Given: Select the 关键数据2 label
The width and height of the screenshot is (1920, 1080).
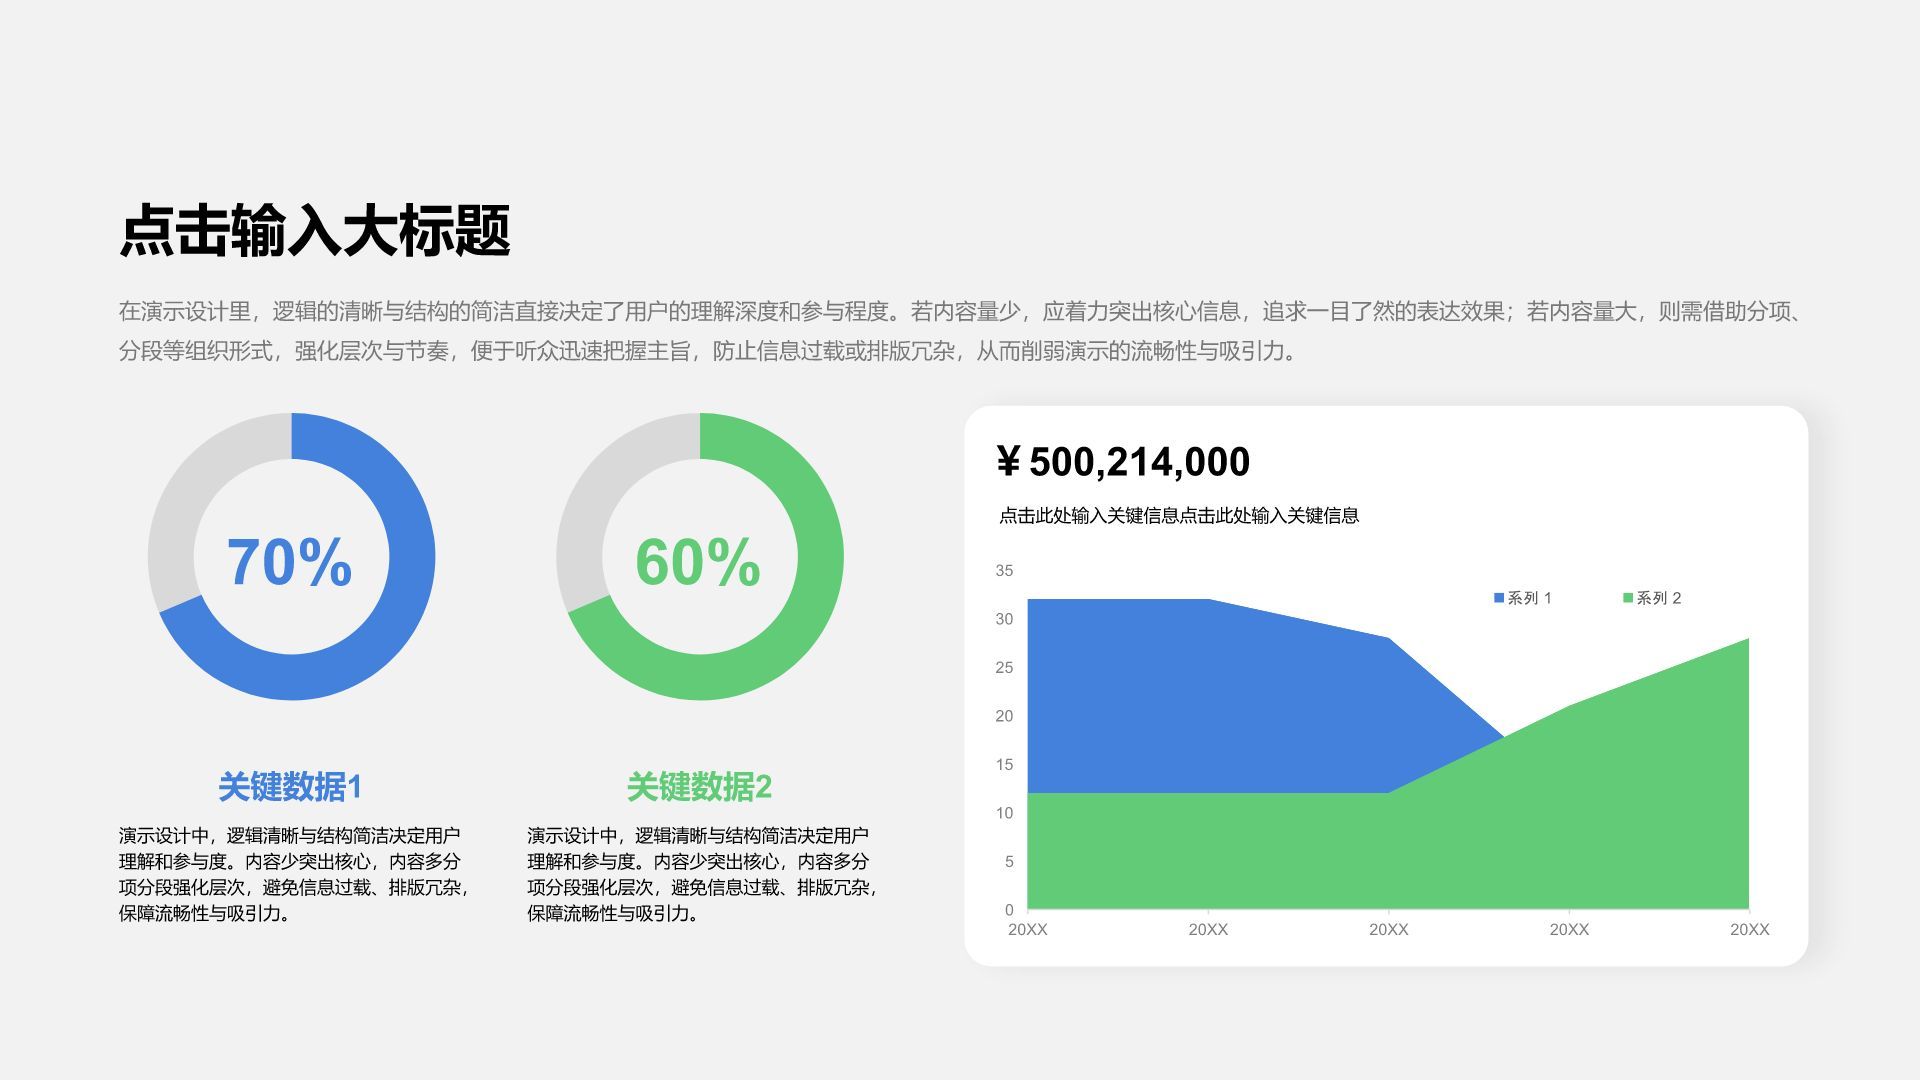Looking at the screenshot, I should click(698, 787).
